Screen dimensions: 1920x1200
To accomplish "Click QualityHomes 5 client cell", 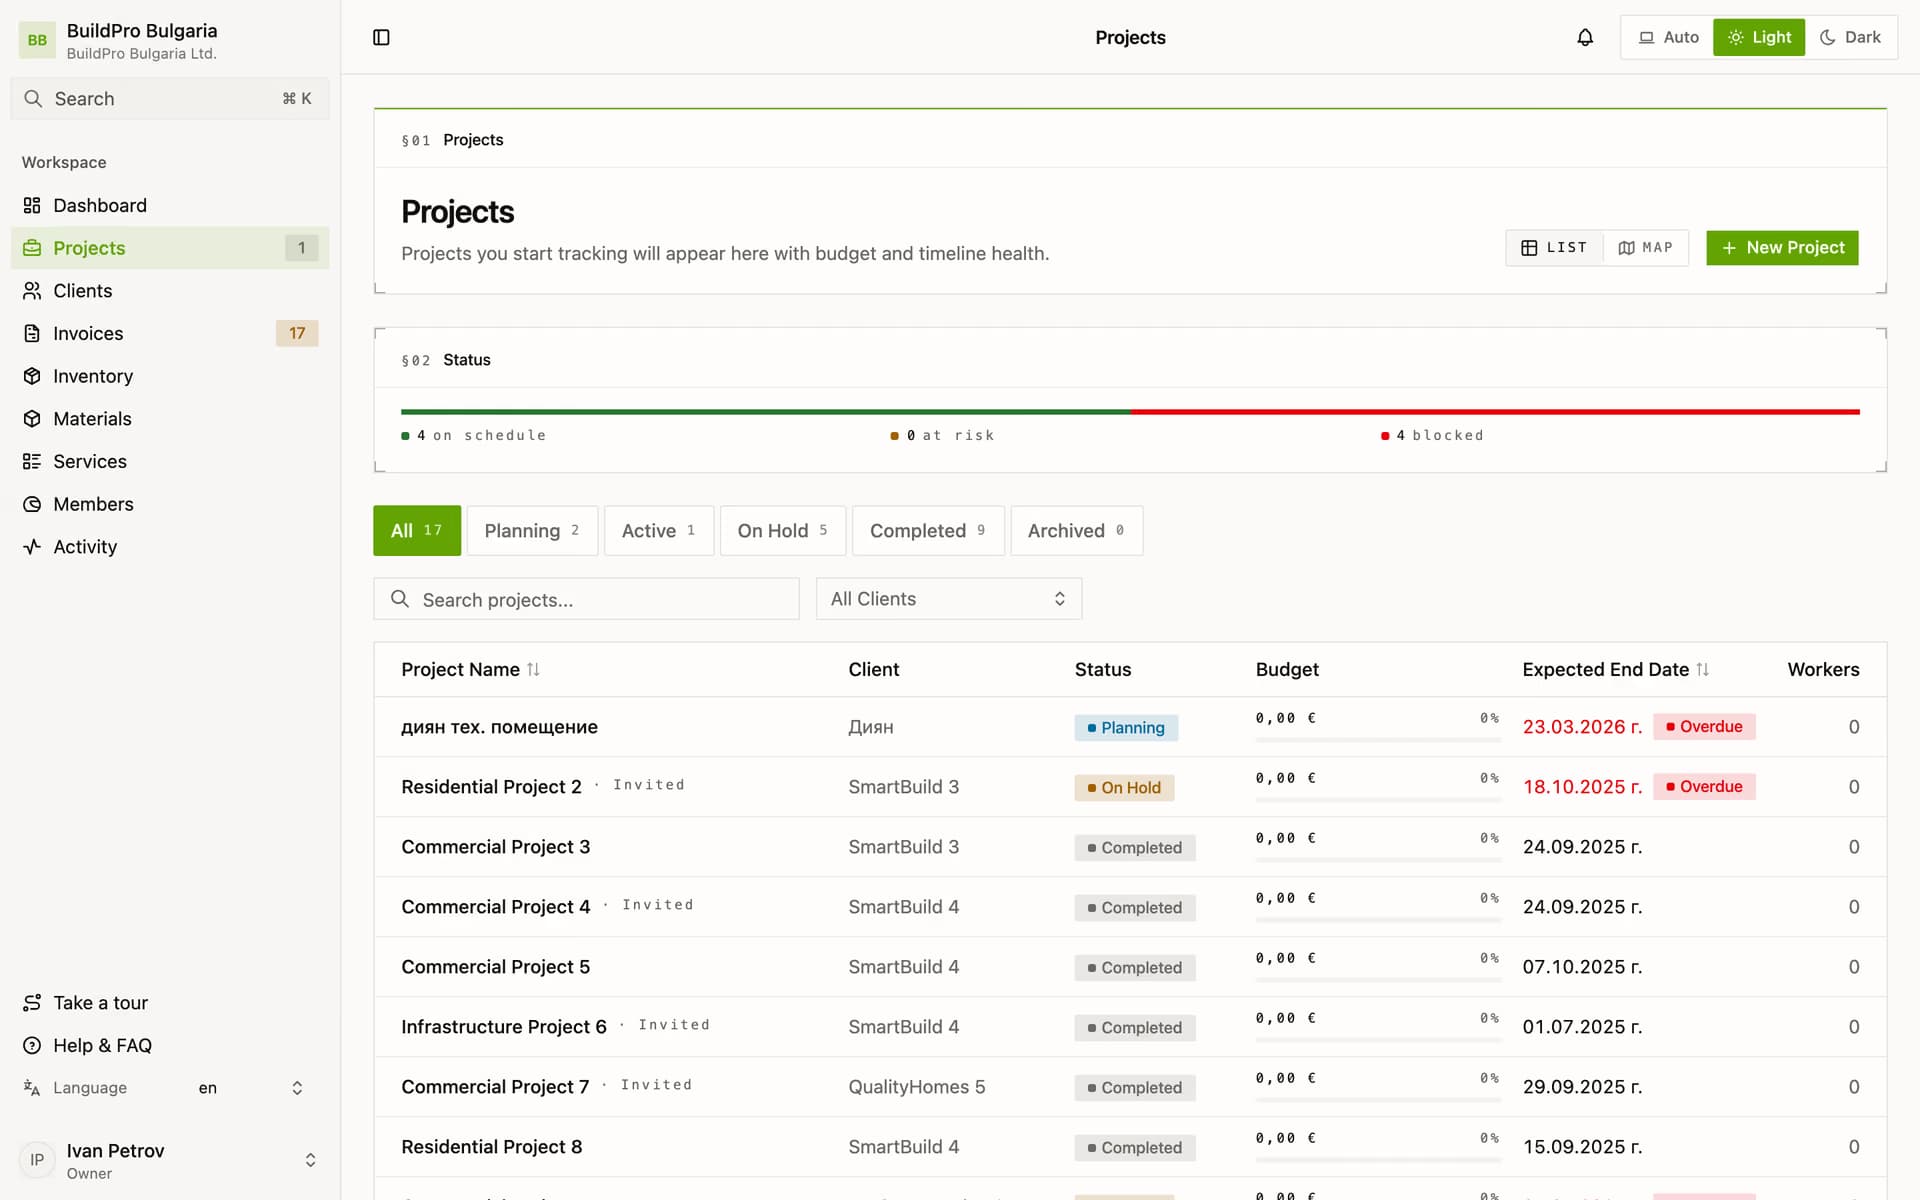I will point(916,1087).
